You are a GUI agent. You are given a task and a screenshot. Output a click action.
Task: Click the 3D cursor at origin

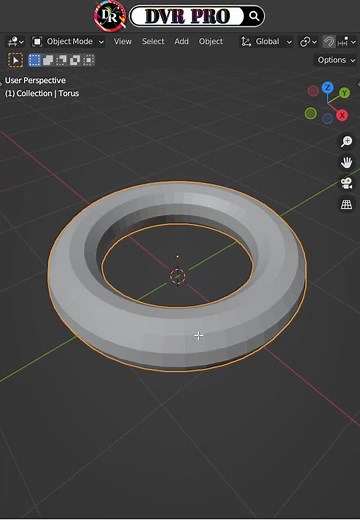[177, 276]
